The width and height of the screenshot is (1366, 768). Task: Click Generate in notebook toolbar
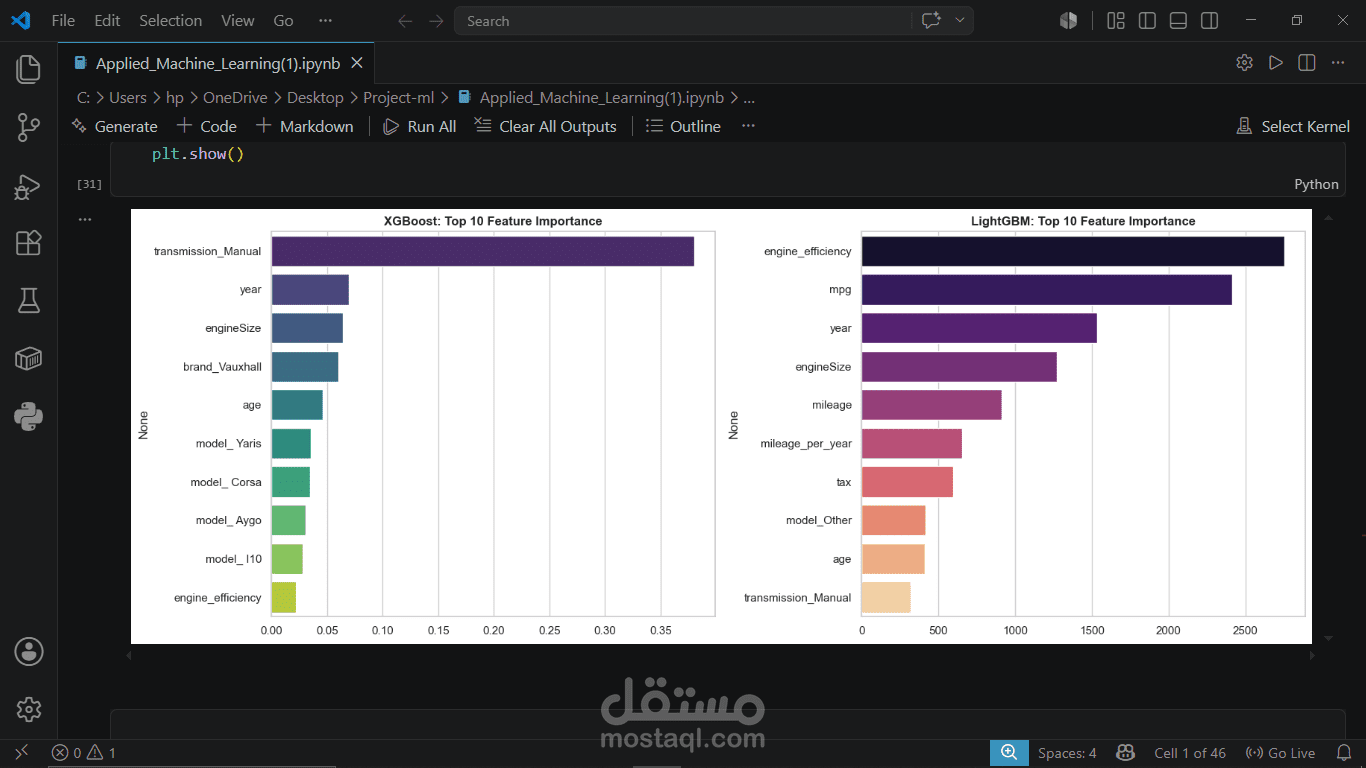(115, 126)
